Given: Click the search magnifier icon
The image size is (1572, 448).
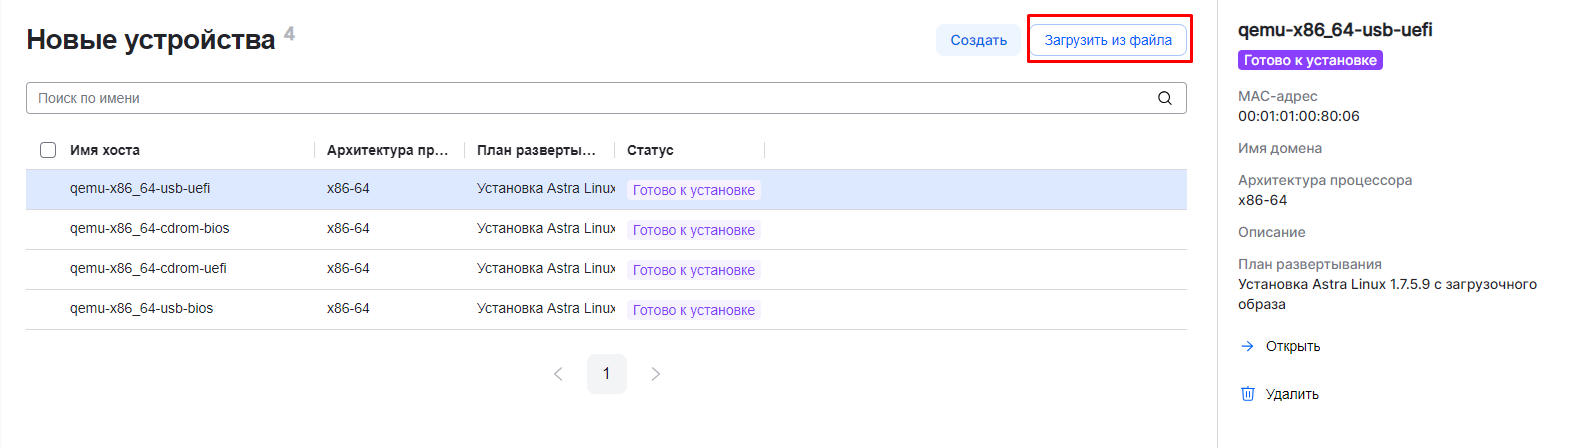Looking at the screenshot, I should (1164, 98).
